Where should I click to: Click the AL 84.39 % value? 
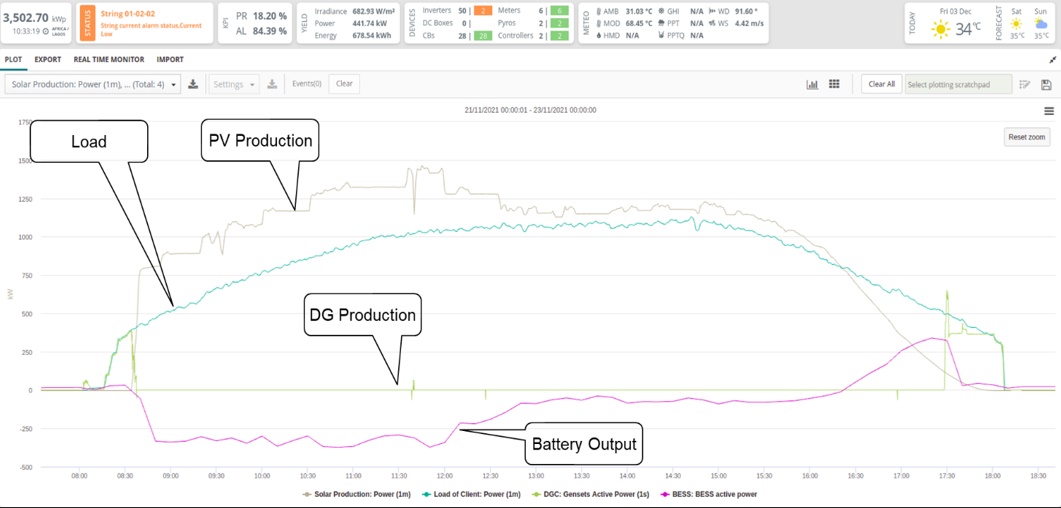point(261,30)
